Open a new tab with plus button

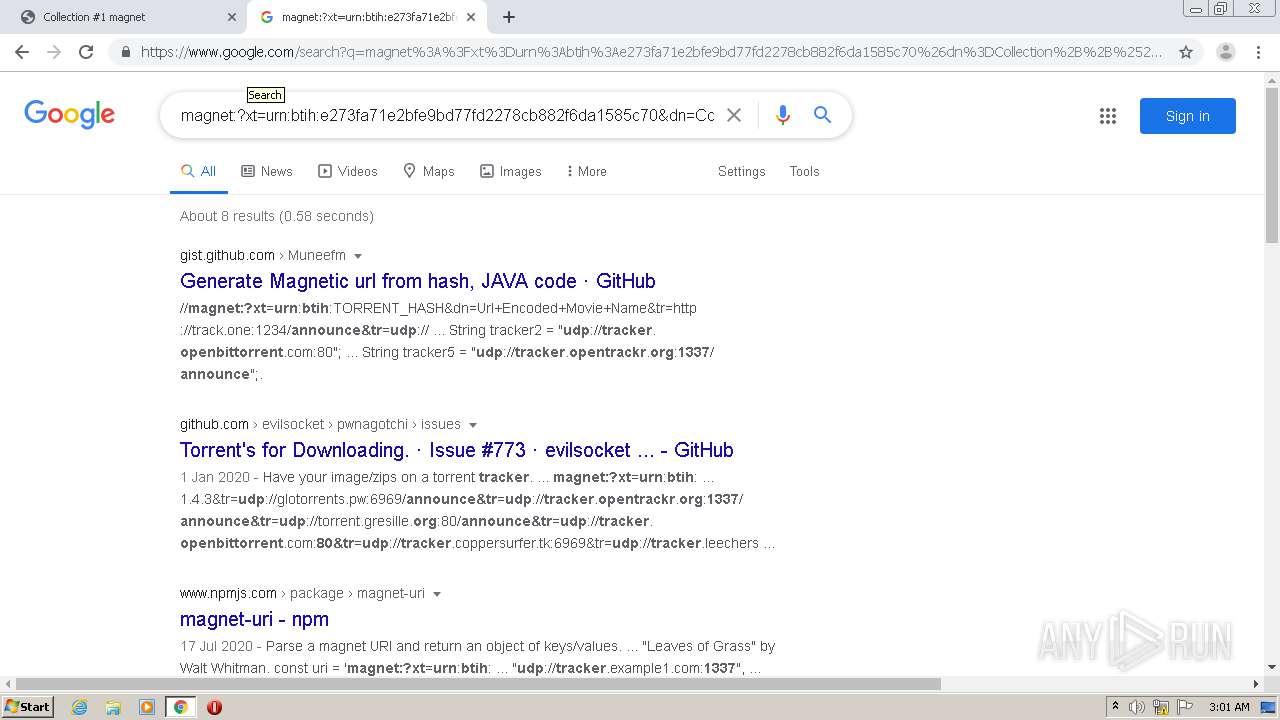(x=509, y=17)
